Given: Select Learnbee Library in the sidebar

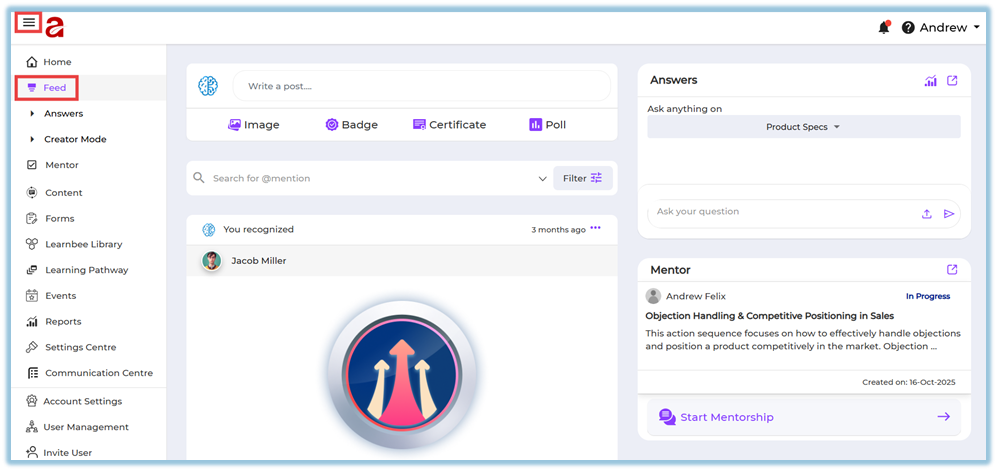Looking at the screenshot, I should [82, 244].
